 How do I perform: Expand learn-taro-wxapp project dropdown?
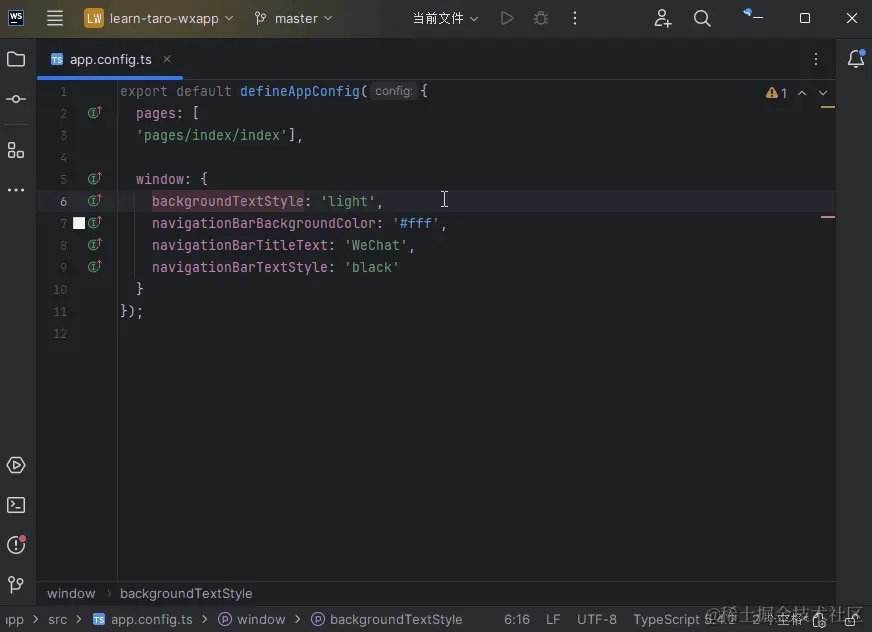pyautogui.click(x=159, y=18)
